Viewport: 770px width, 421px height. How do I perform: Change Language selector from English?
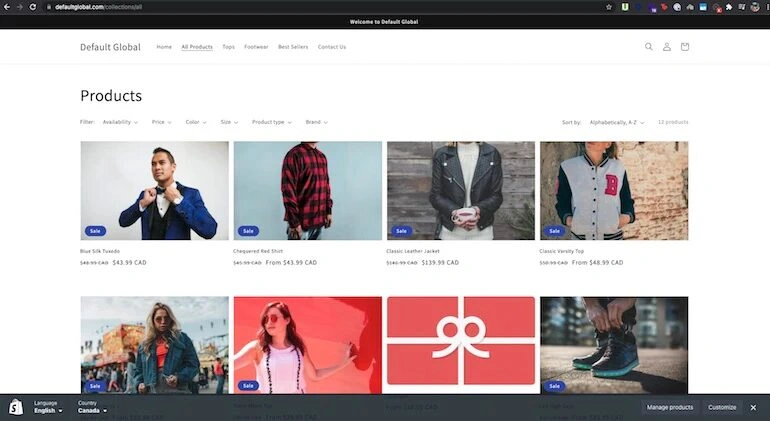click(48, 410)
